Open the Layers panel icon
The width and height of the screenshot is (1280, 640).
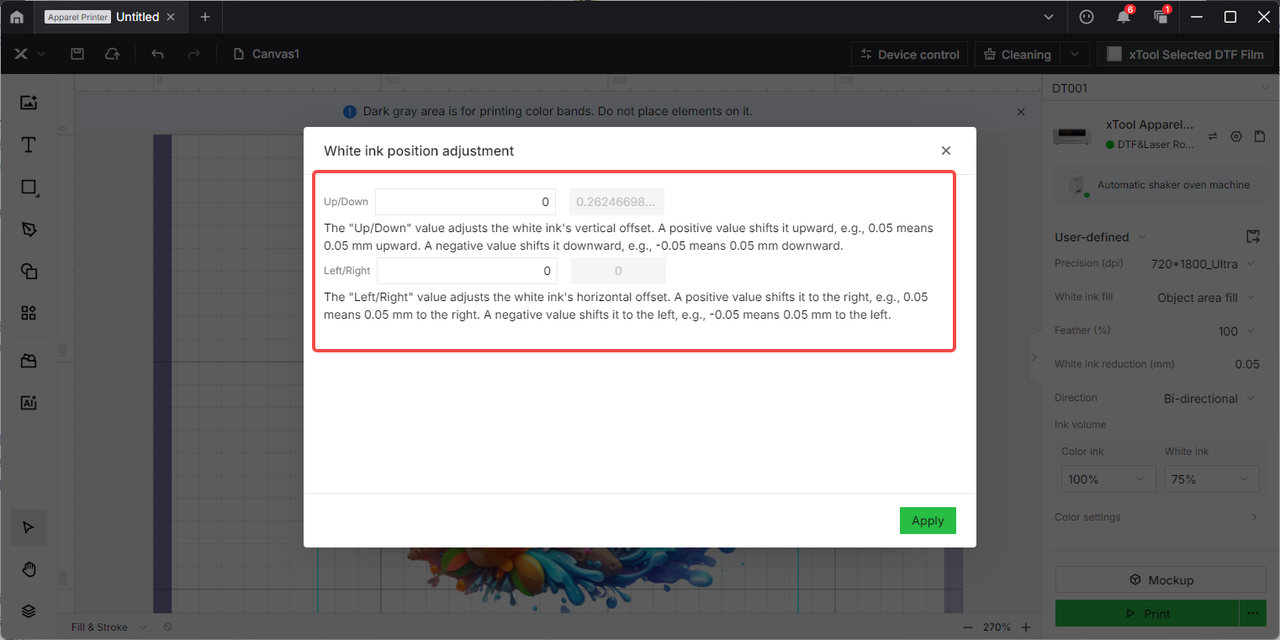(x=28, y=611)
